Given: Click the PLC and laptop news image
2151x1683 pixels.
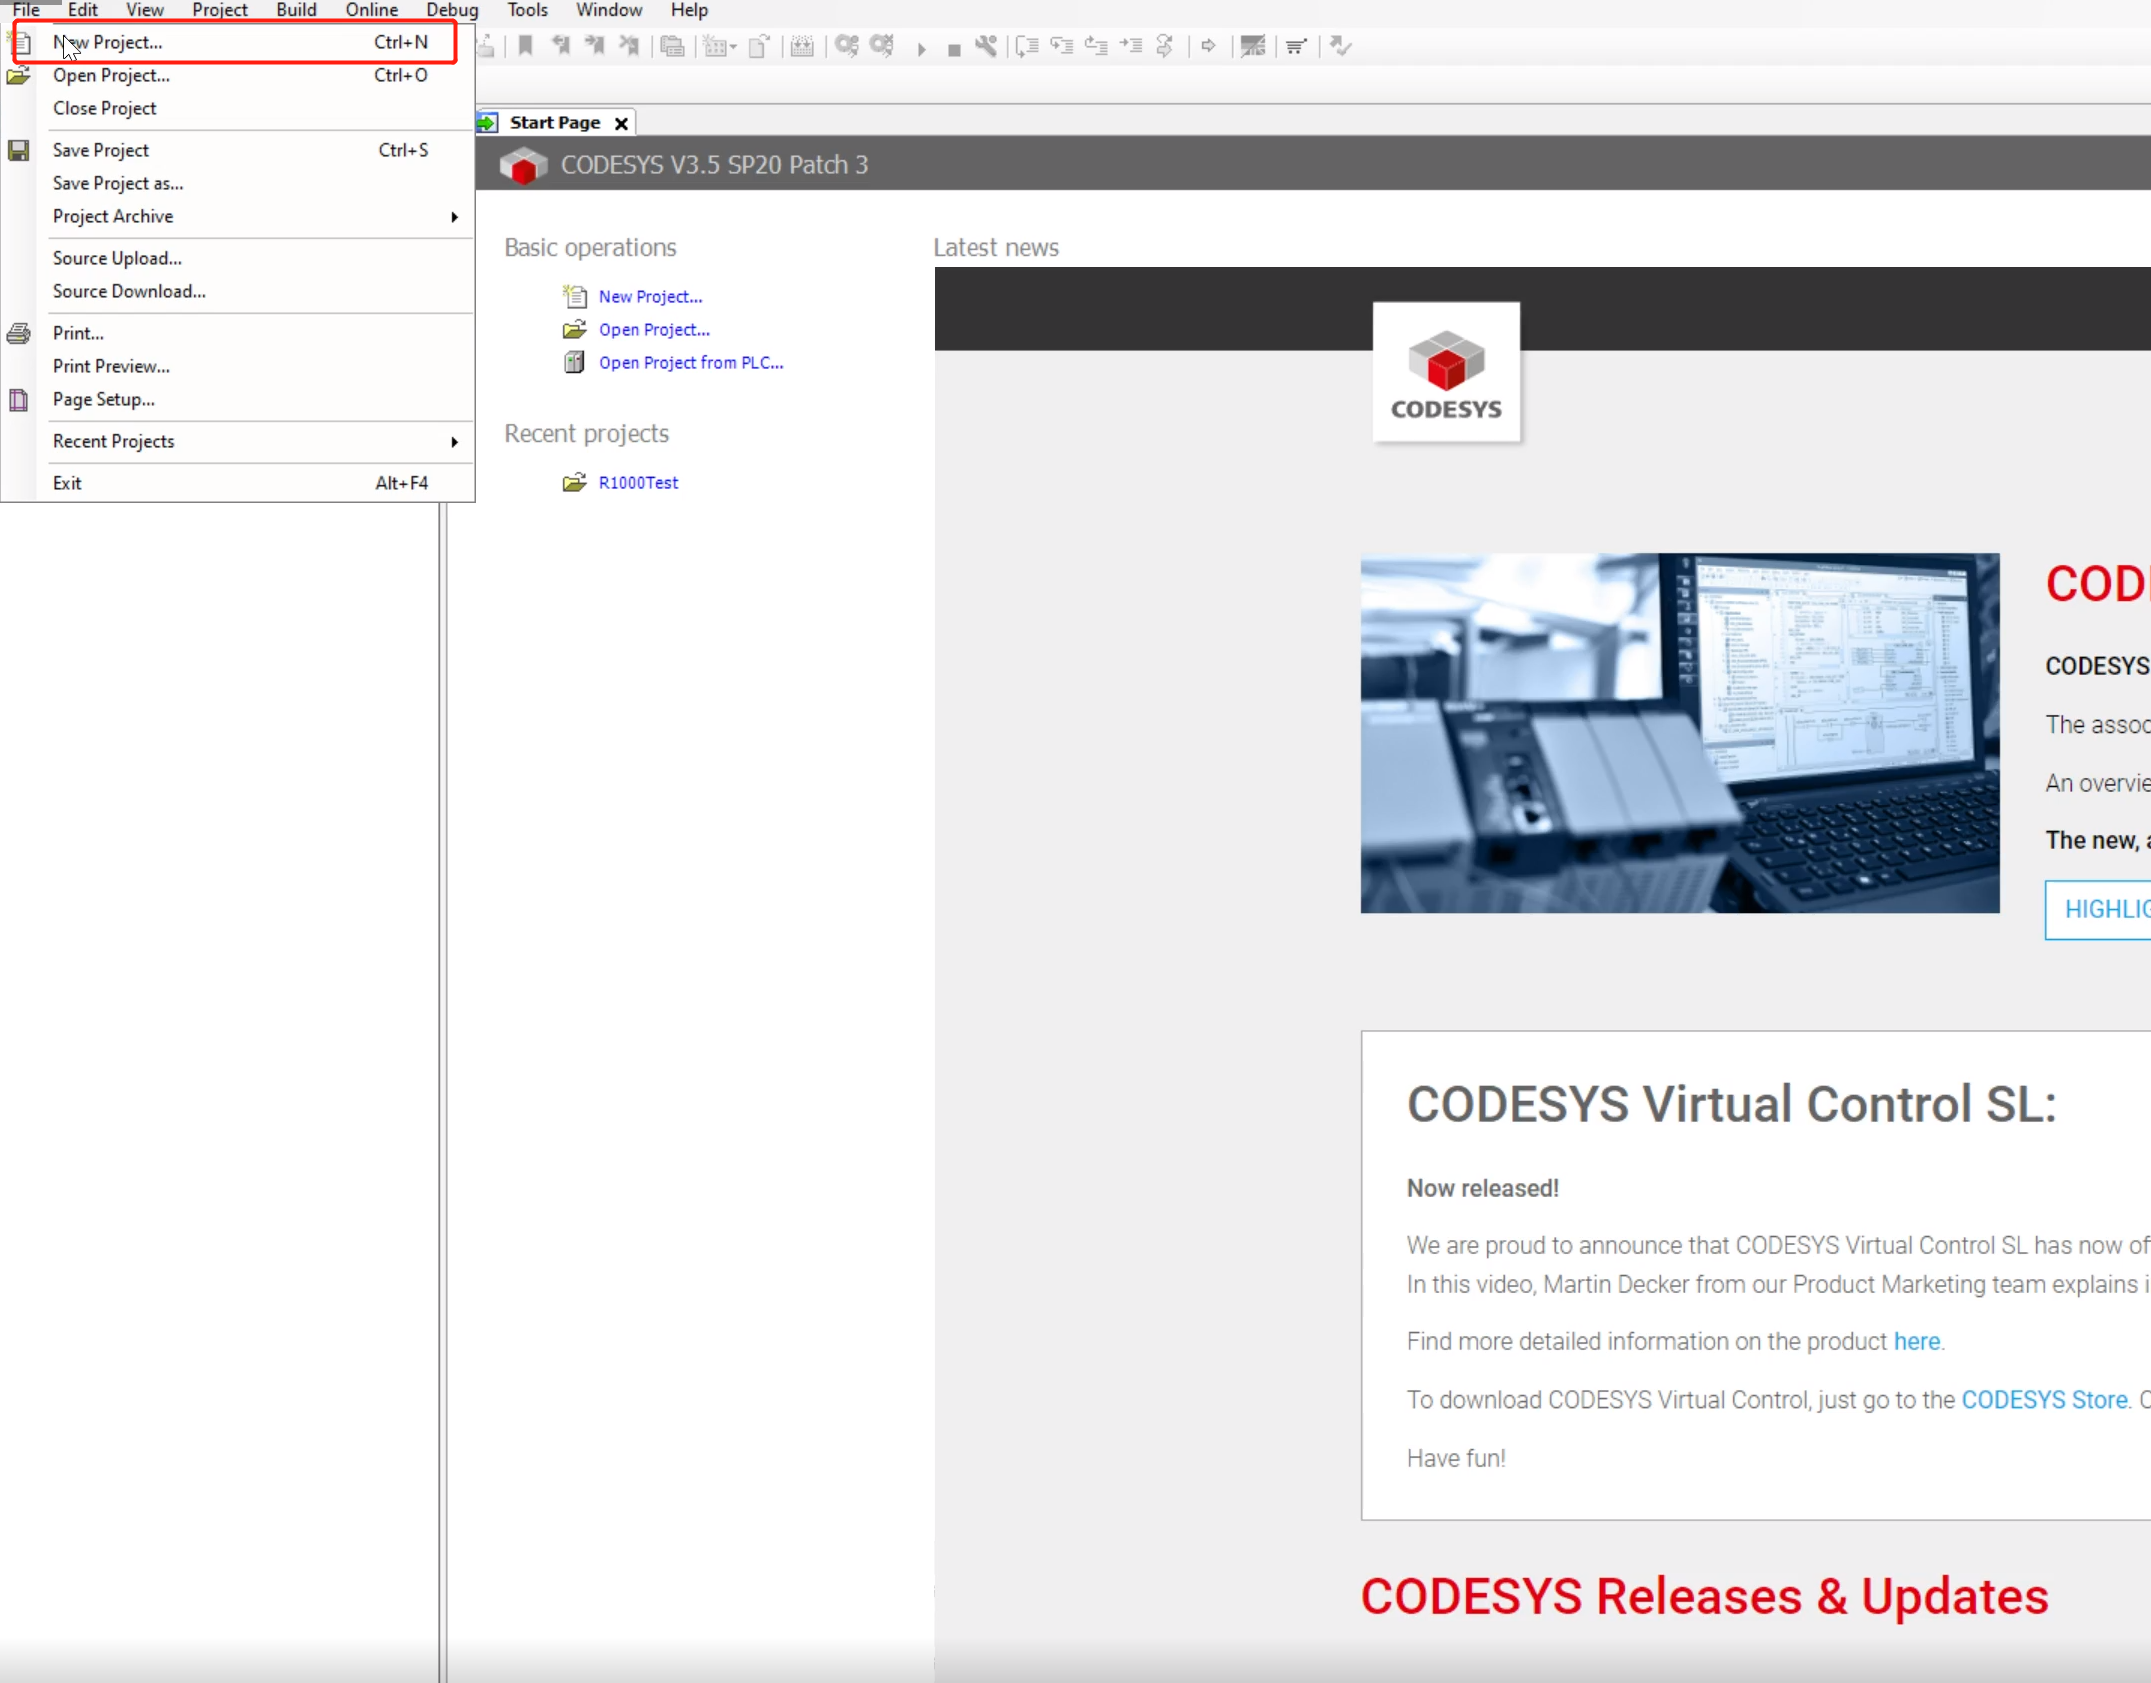Looking at the screenshot, I should (1680, 733).
